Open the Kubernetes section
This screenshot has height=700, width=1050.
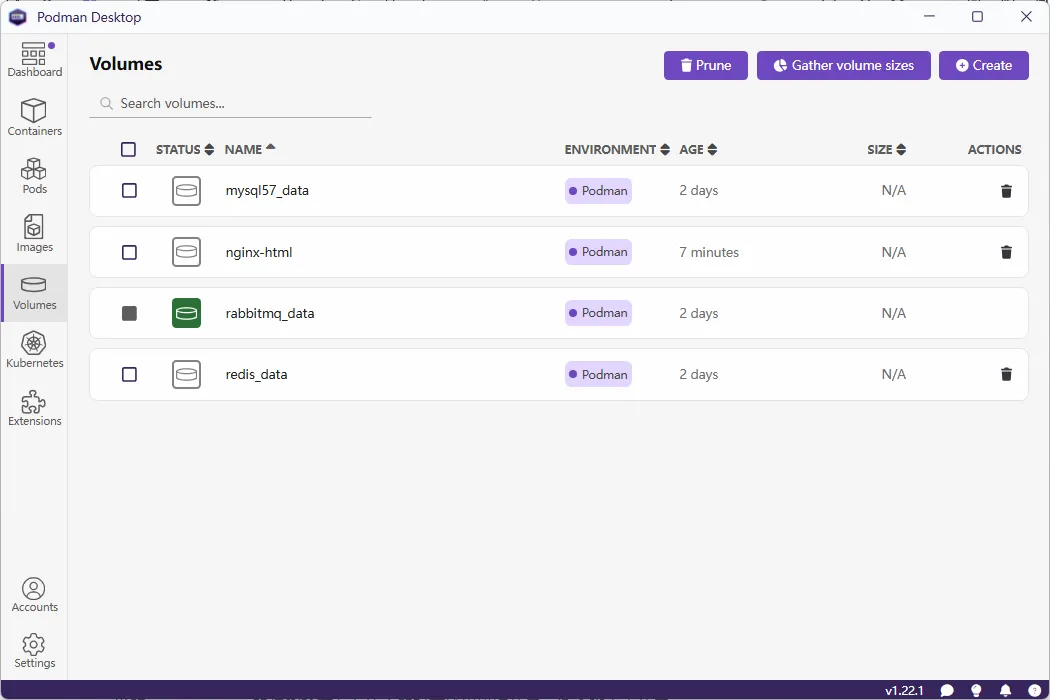pyautogui.click(x=34, y=350)
